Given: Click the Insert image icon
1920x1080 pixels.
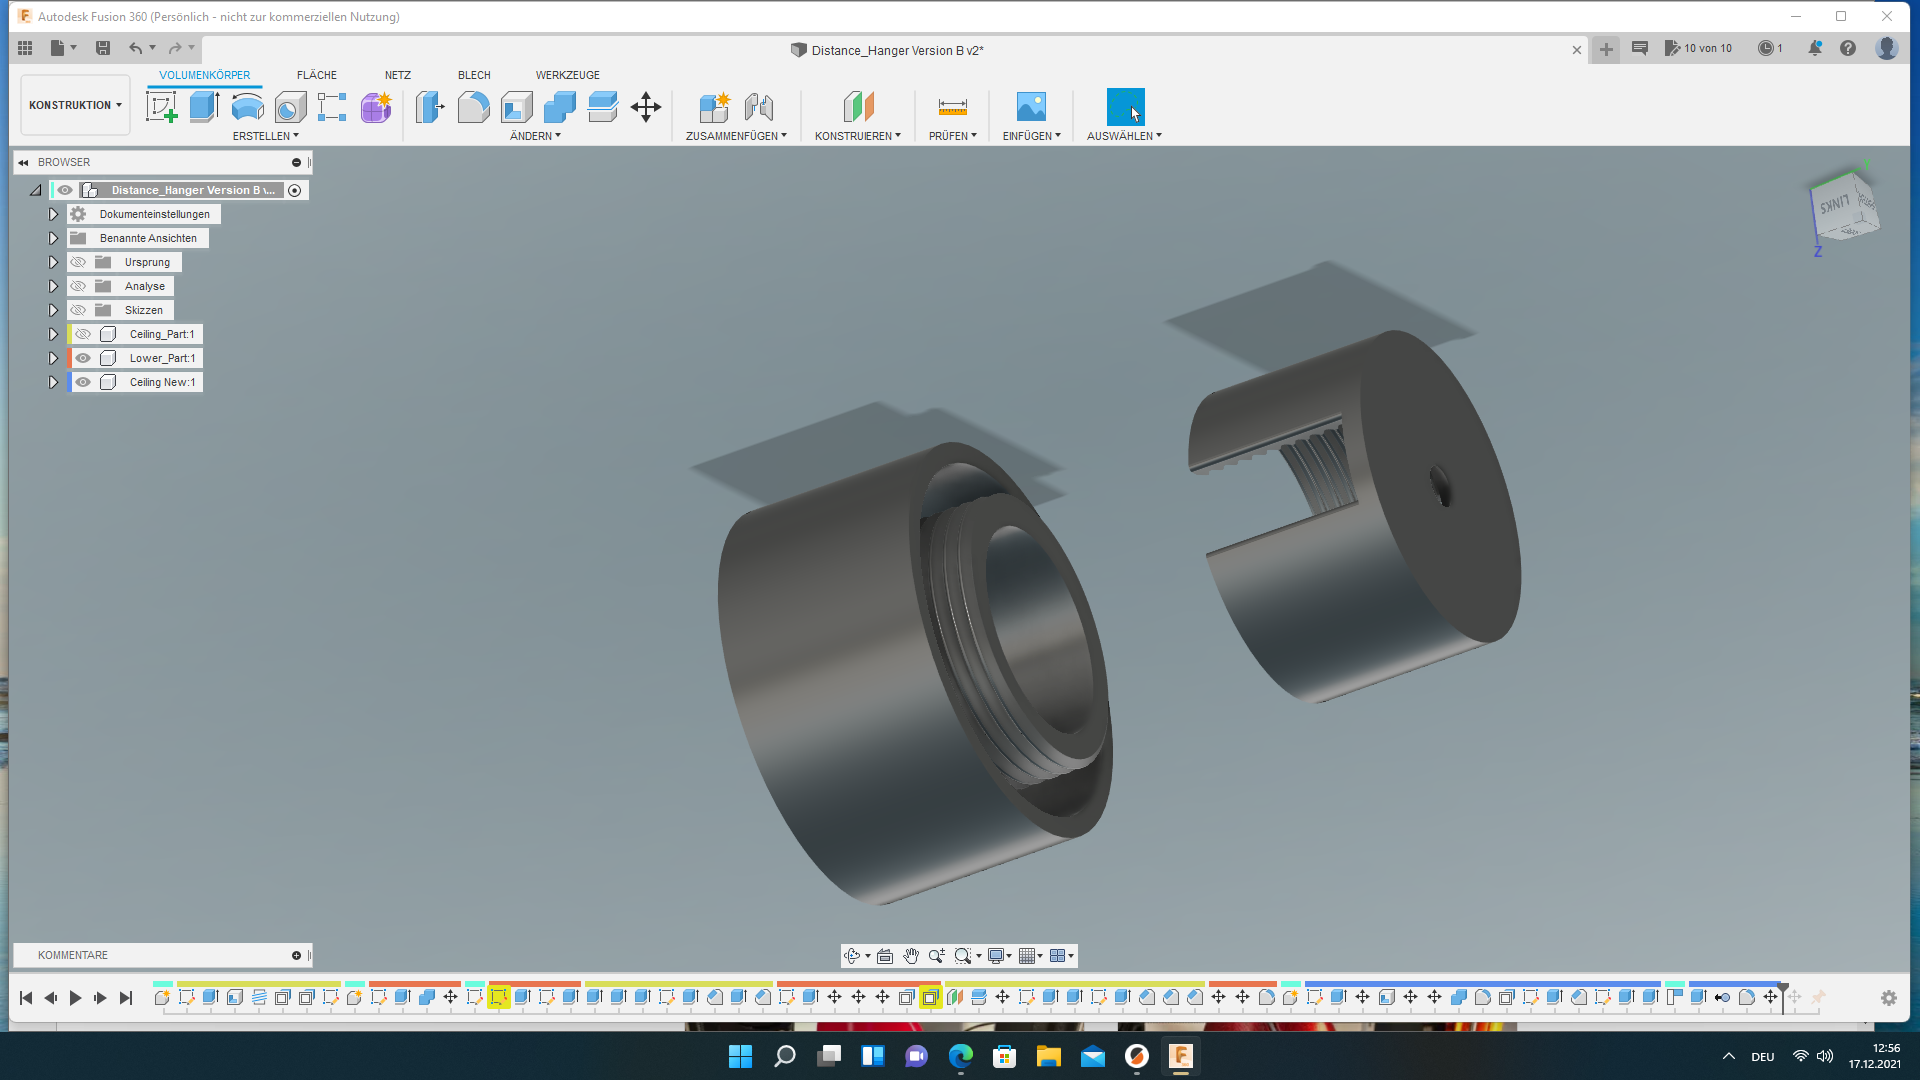Looking at the screenshot, I should 1031,107.
